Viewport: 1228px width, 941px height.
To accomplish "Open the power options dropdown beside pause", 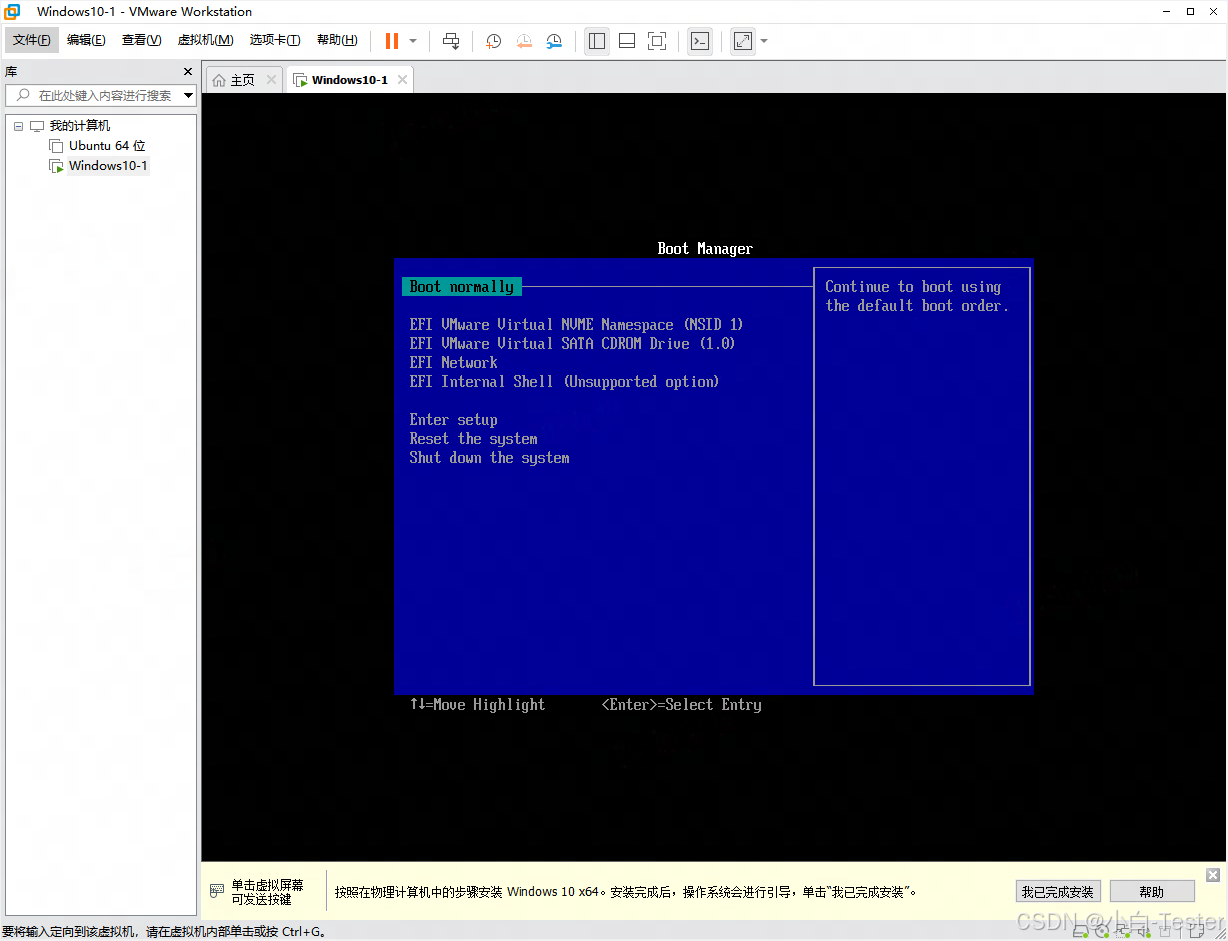I will point(413,41).
